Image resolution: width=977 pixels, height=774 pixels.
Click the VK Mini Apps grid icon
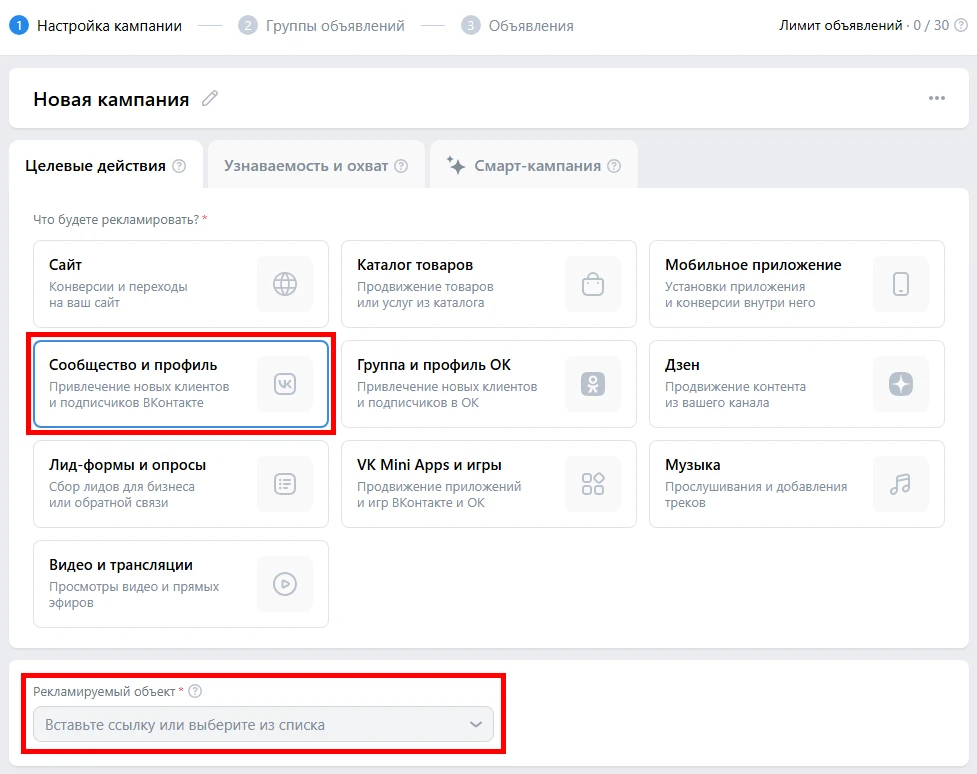point(593,484)
